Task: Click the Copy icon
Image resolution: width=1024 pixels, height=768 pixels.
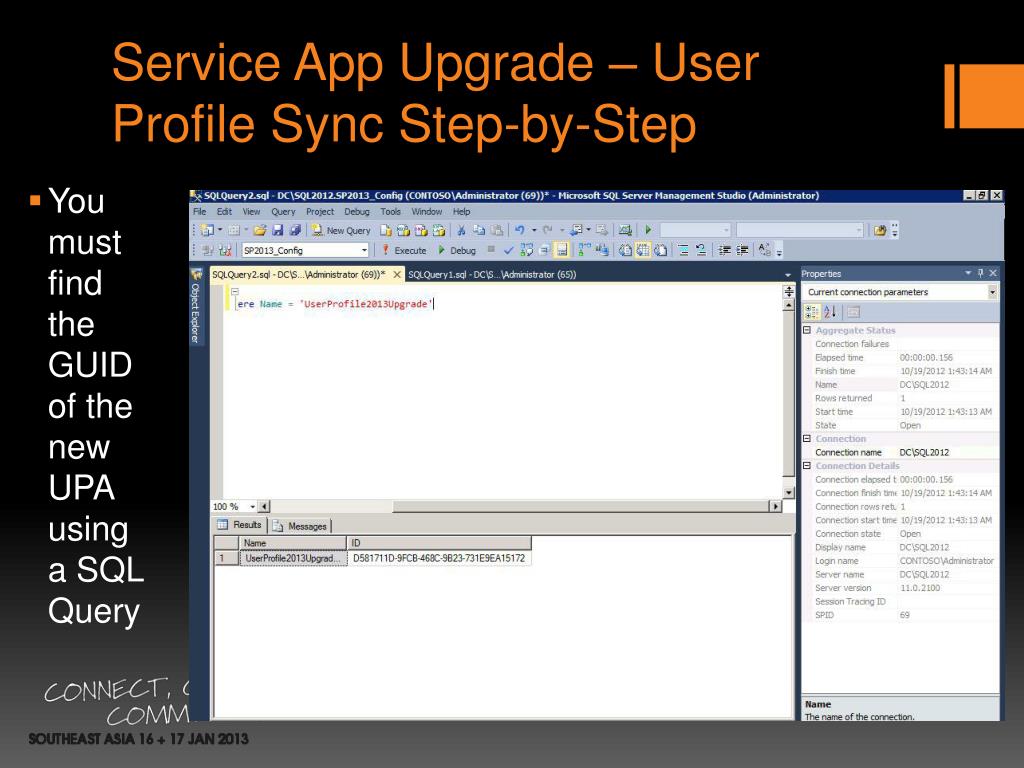Action: coord(478,230)
